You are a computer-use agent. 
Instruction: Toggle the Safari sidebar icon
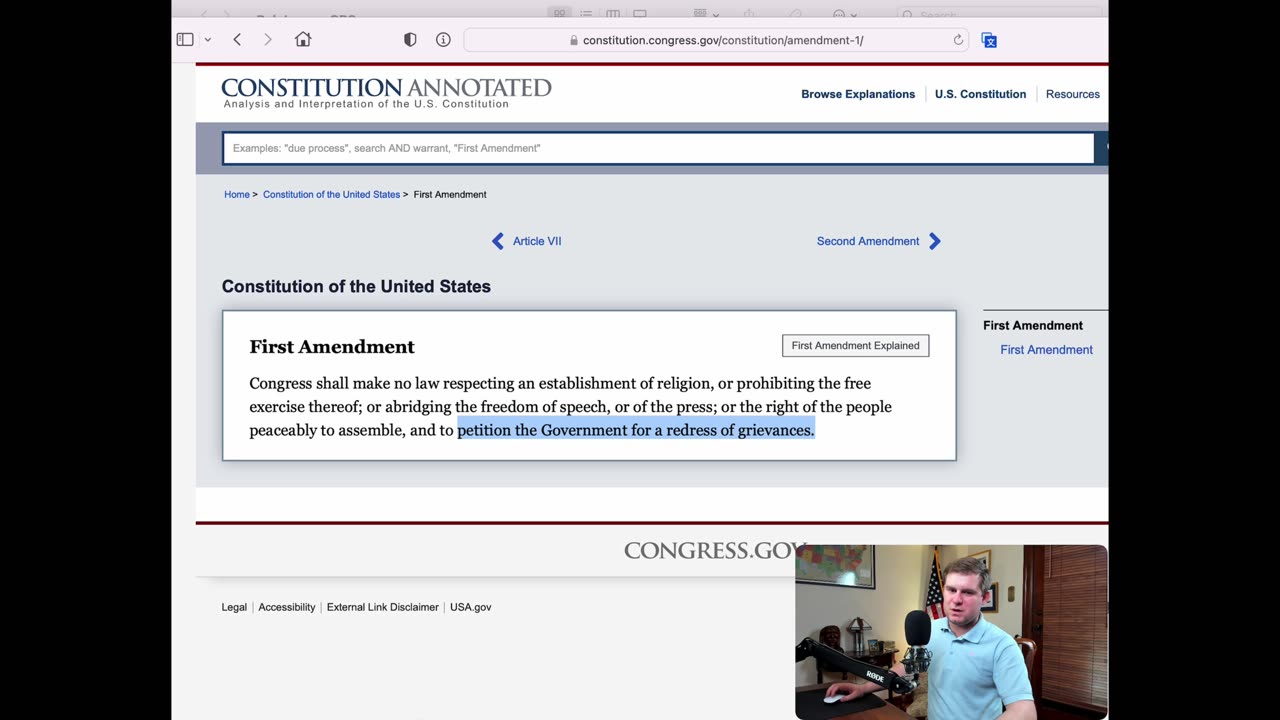click(x=185, y=40)
